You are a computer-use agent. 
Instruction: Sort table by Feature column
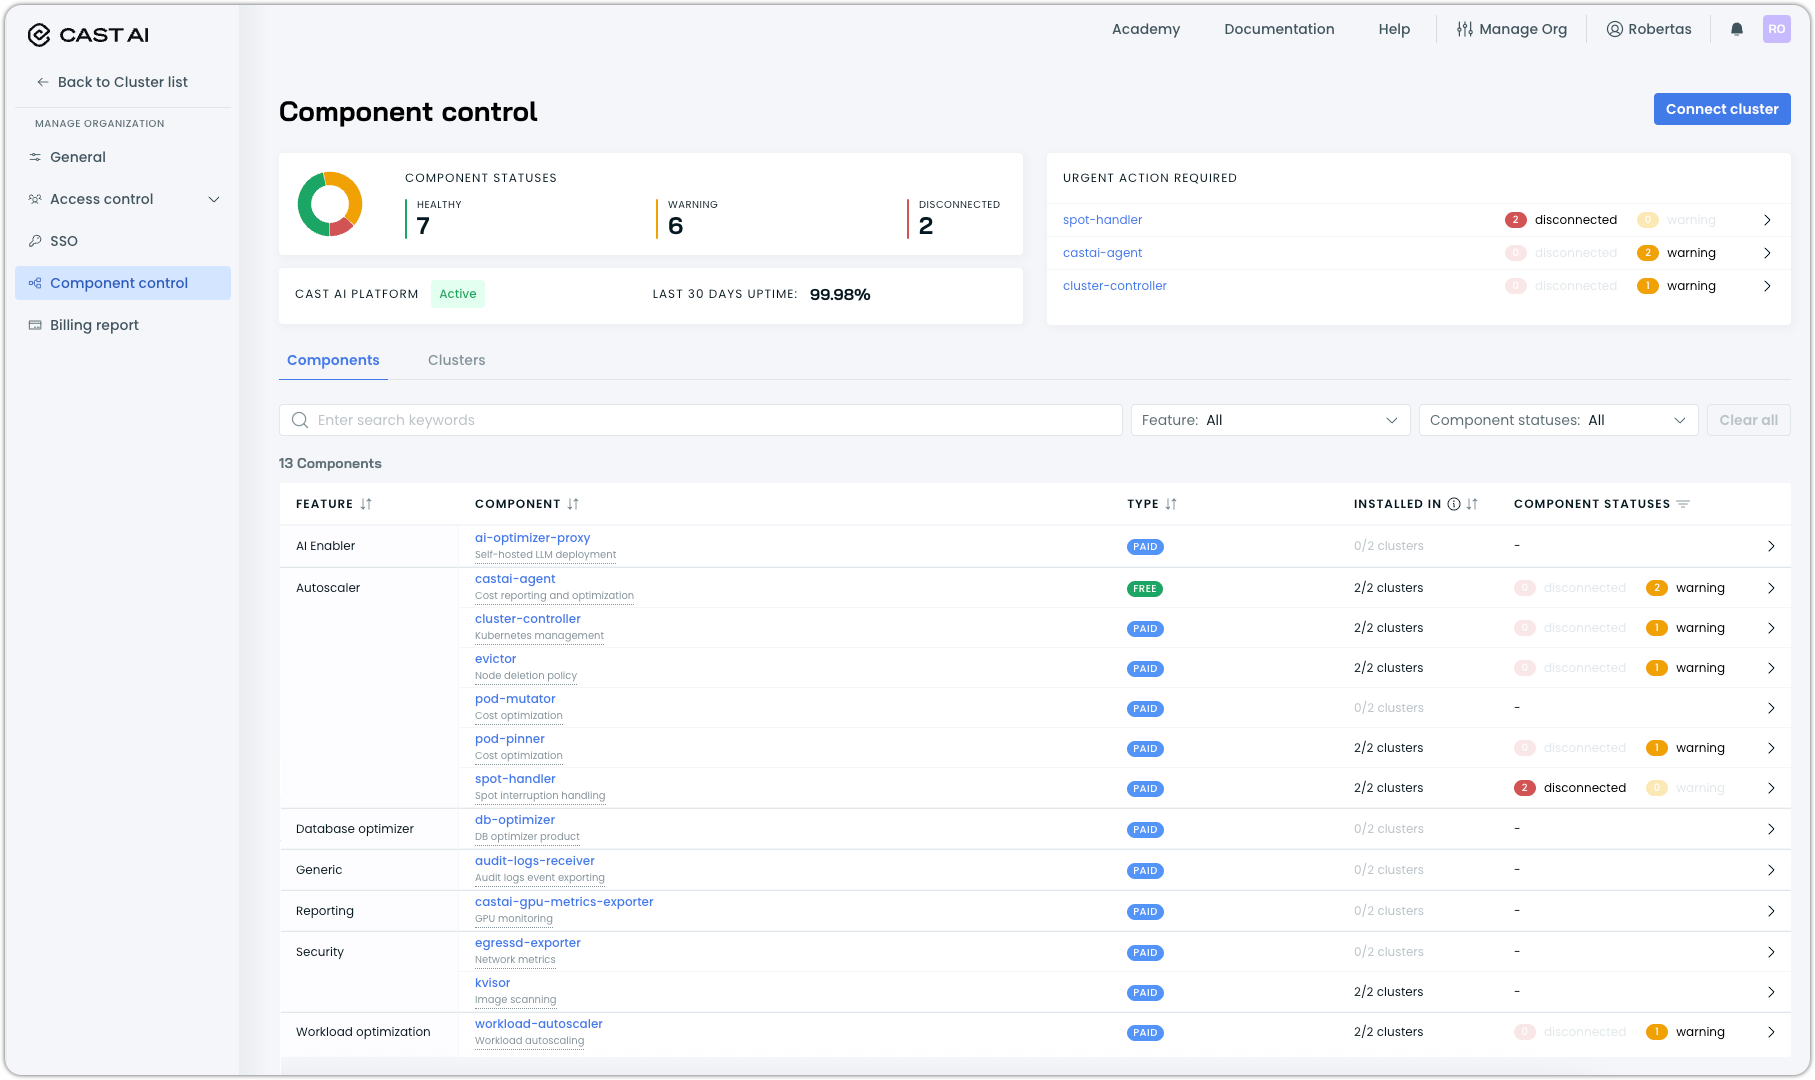click(366, 504)
